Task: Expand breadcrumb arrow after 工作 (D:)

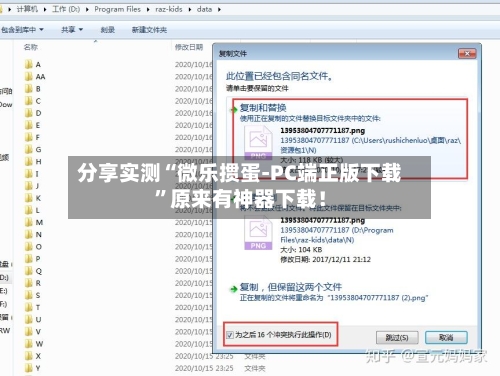Action: [87, 9]
